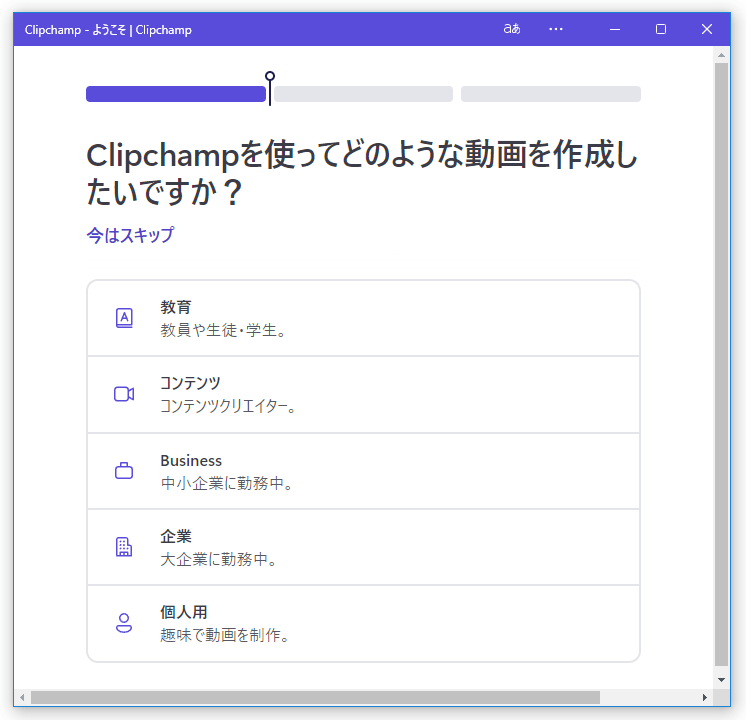746x720 pixels.
Task: Click the second gray progress step bar
Action: click(363, 94)
